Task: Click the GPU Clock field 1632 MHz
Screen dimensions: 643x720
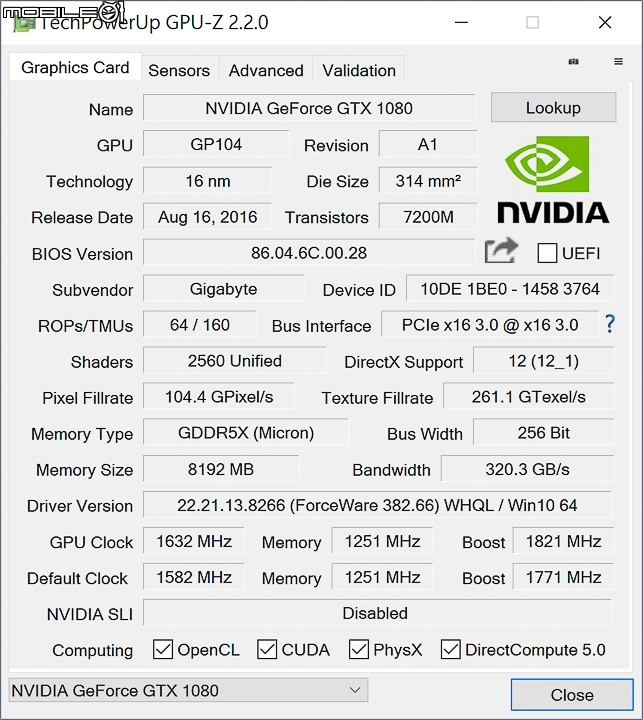Action: click(194, 541)
